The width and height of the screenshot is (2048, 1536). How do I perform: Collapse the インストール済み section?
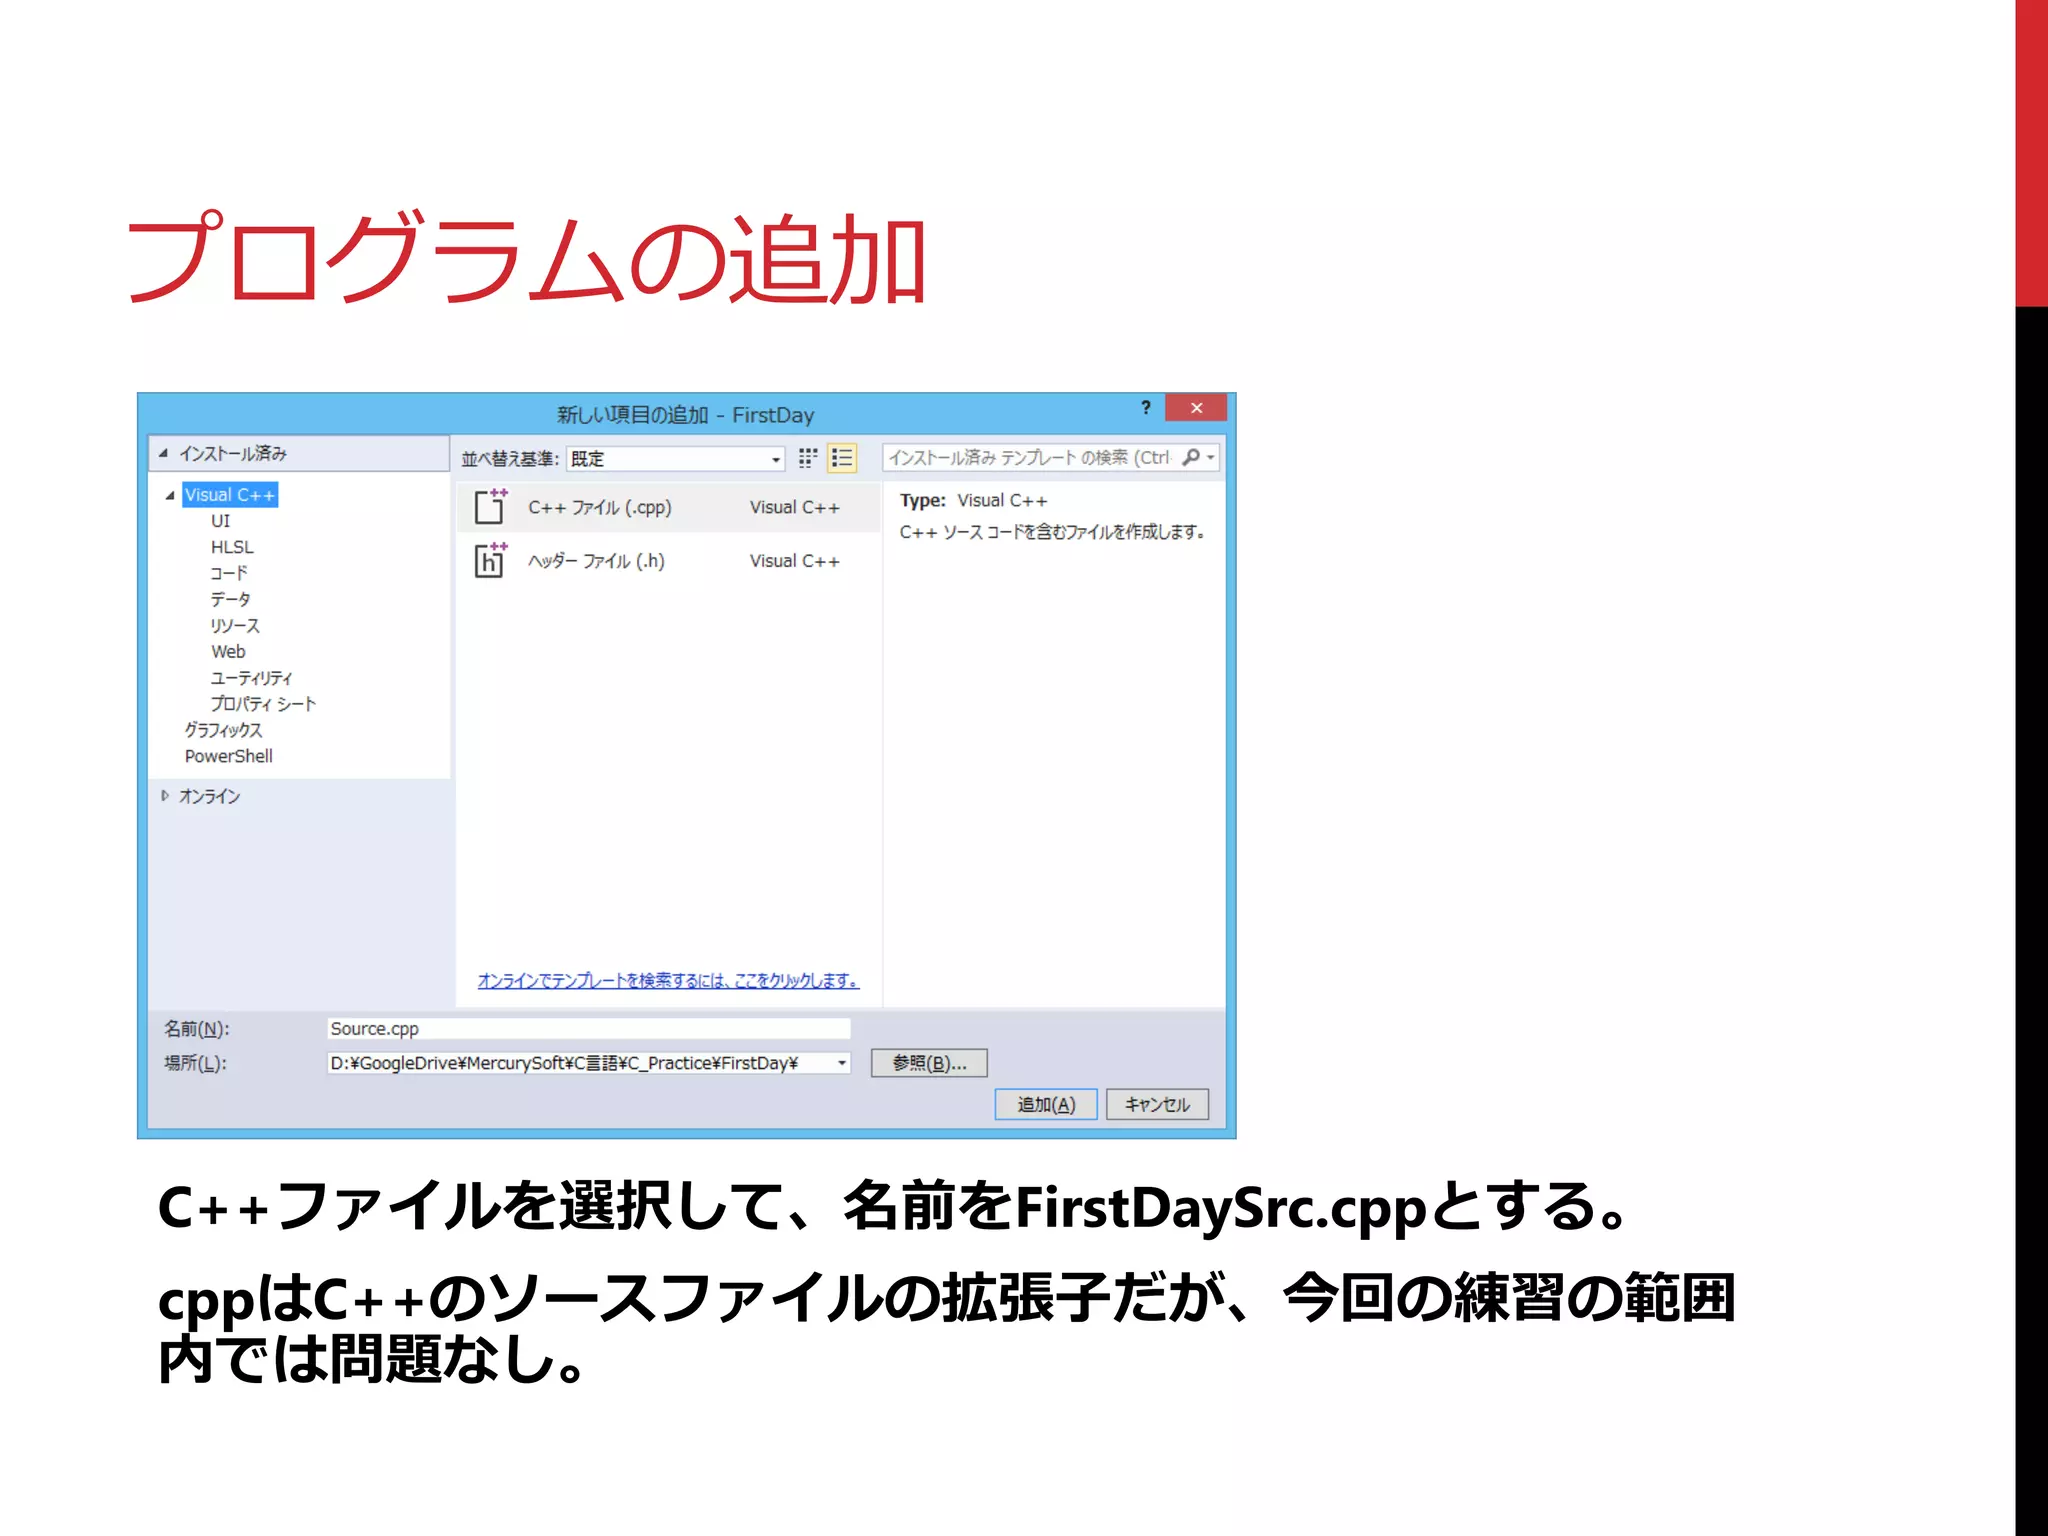(x=163, y=453)
